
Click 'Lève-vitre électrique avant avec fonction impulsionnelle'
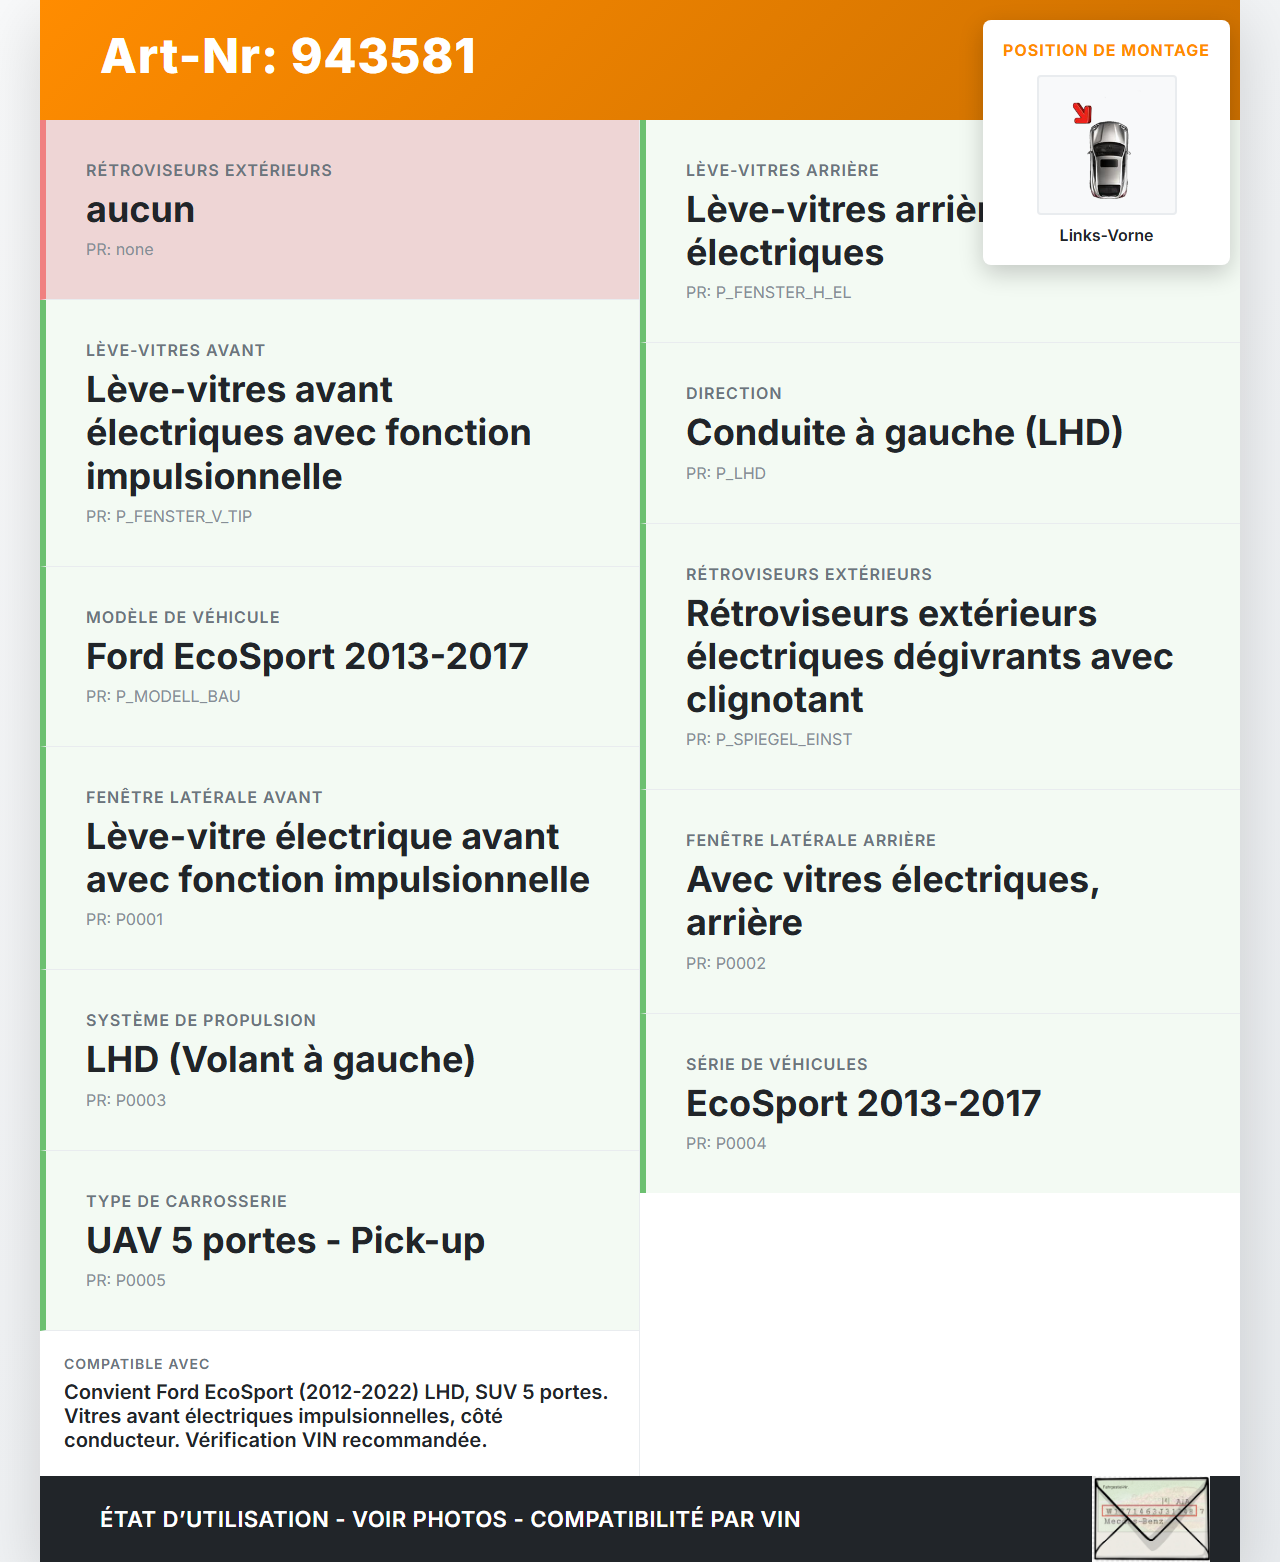click(340, 858)
